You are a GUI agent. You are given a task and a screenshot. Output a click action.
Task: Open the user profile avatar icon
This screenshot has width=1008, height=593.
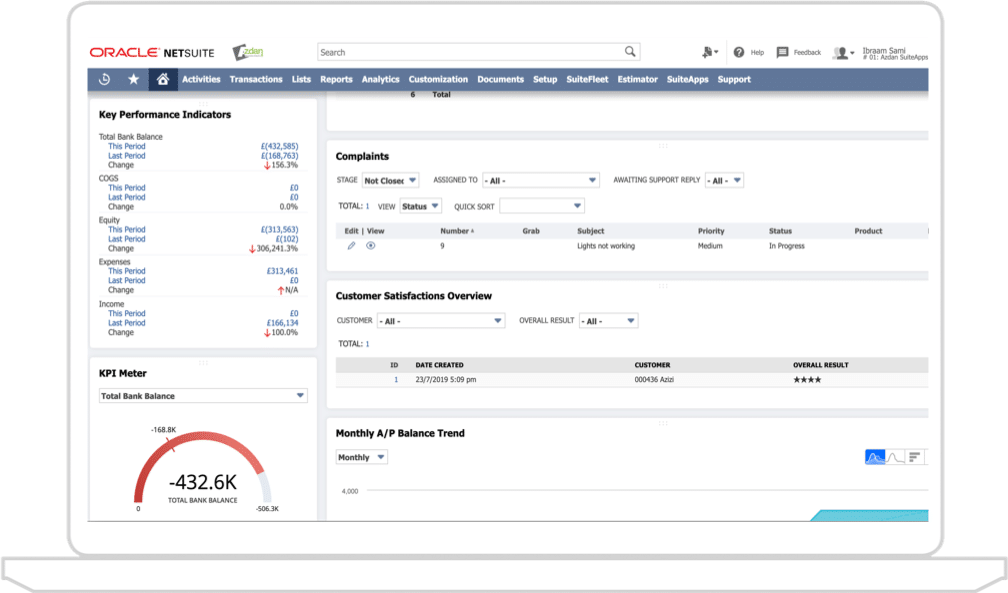tap(841, 53)
